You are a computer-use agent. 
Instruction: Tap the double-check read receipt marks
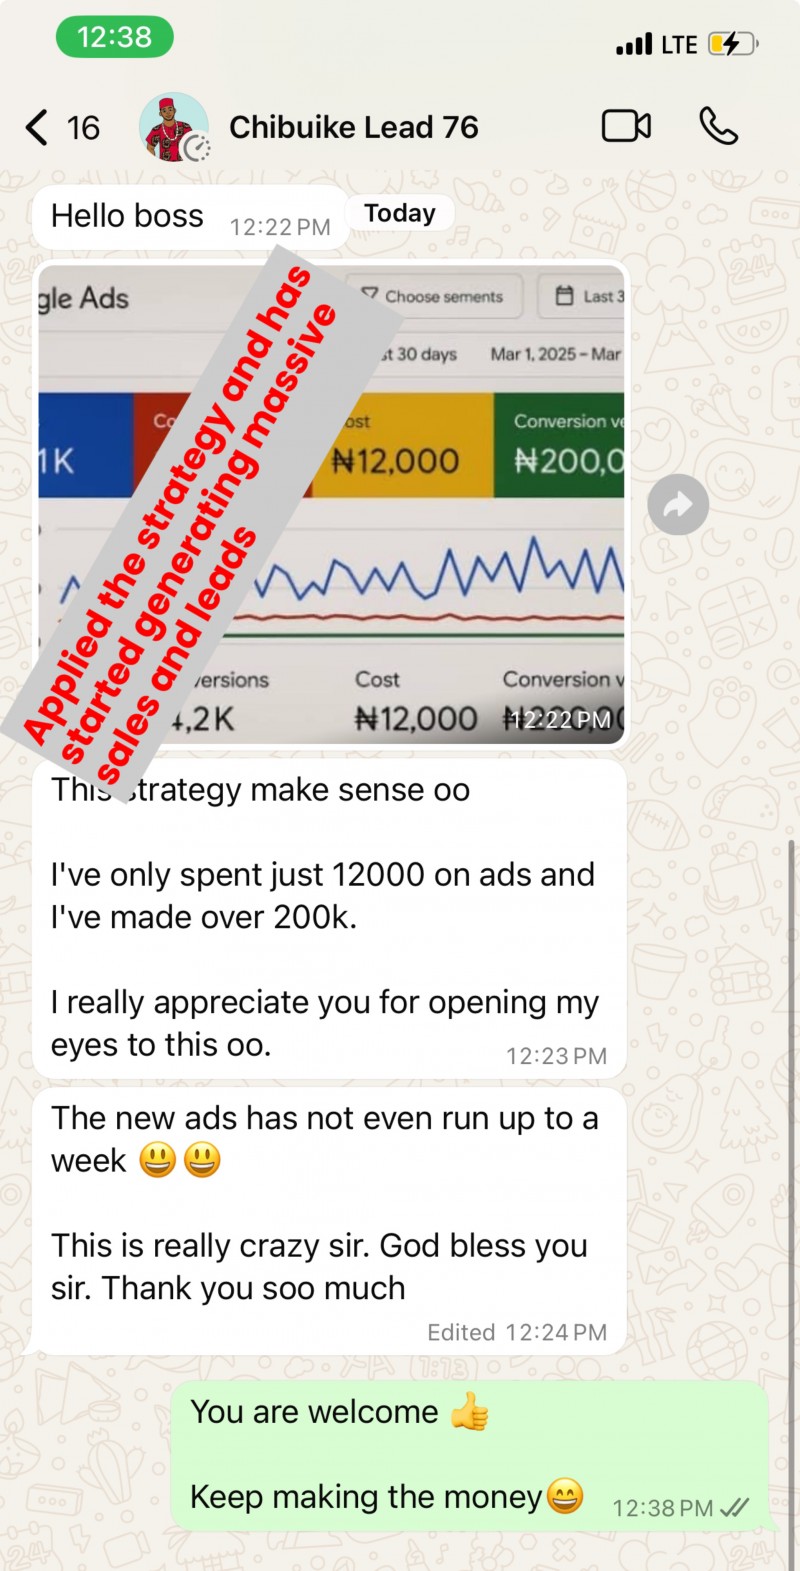pos(735,1508)
